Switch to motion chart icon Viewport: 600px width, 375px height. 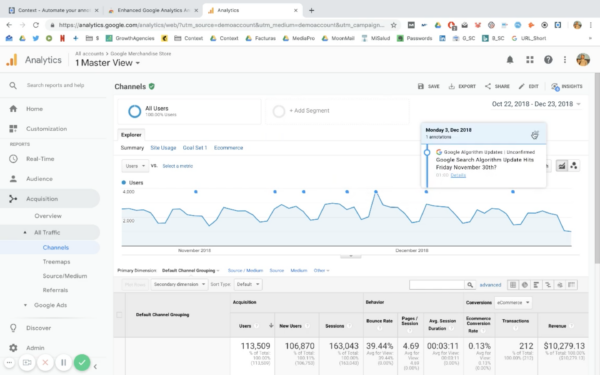click(x=574, y=166)
